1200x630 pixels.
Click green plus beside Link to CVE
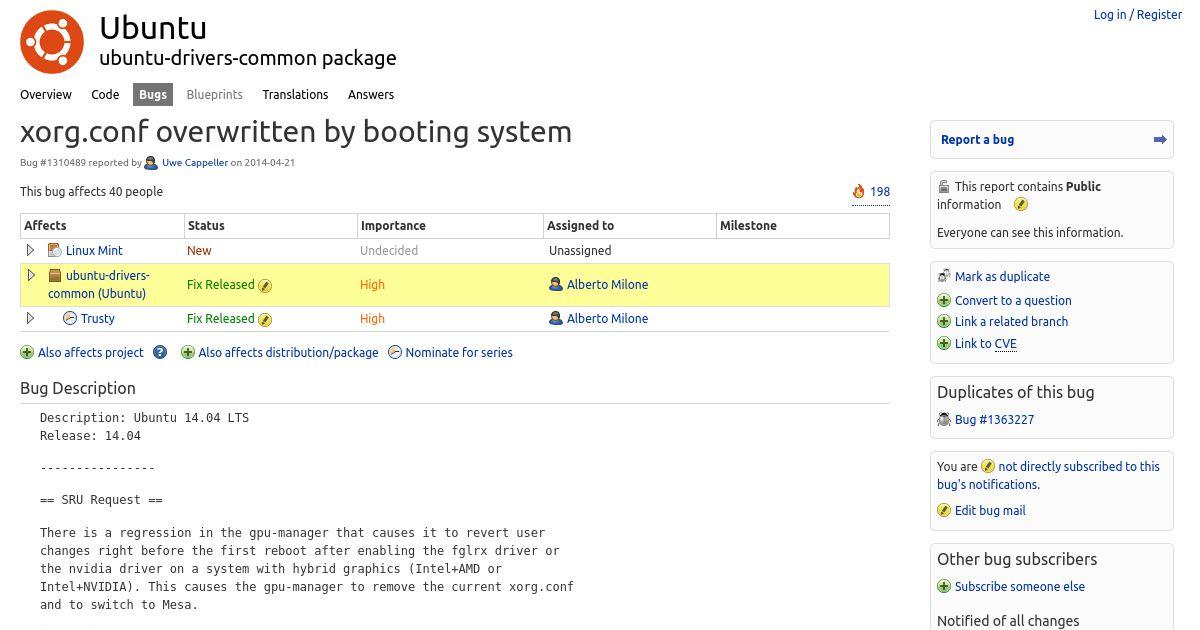point(944,344)
